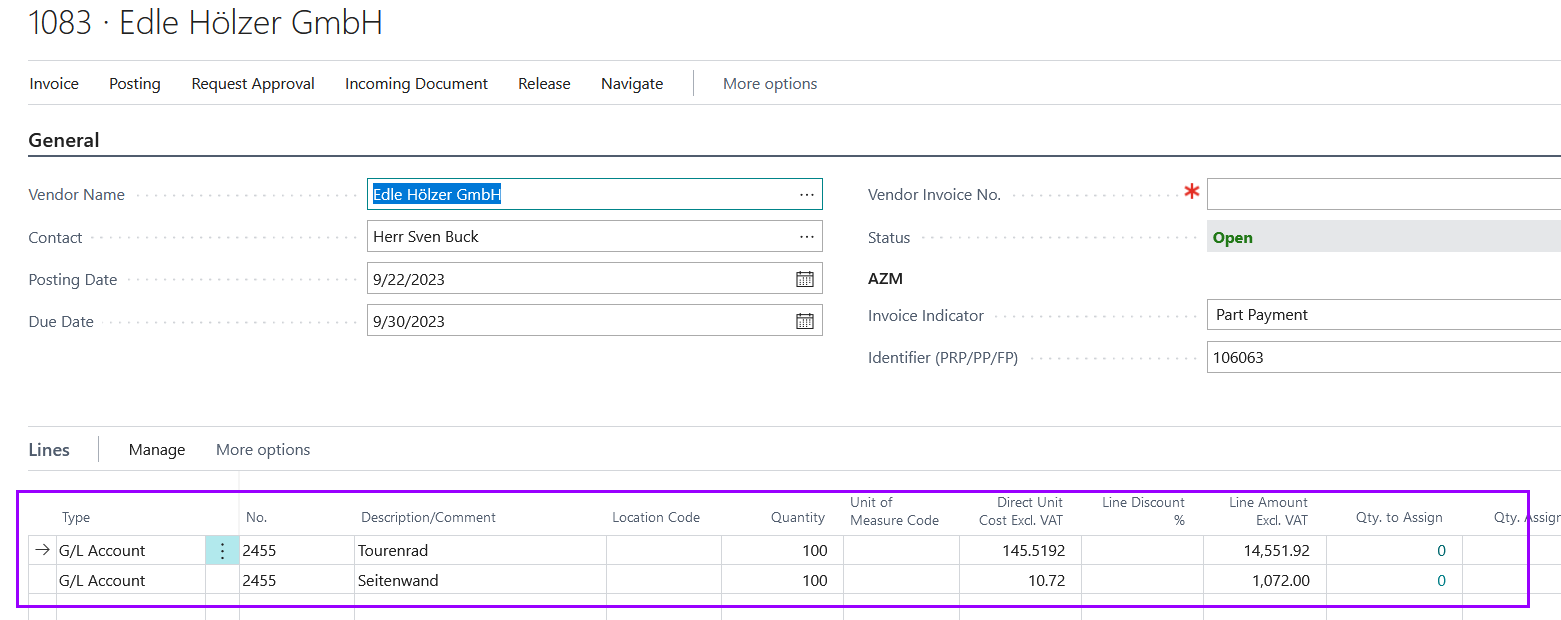Screen dimensions: 1561x620
Task: Click Description/Comment column header
Action: 428,518
